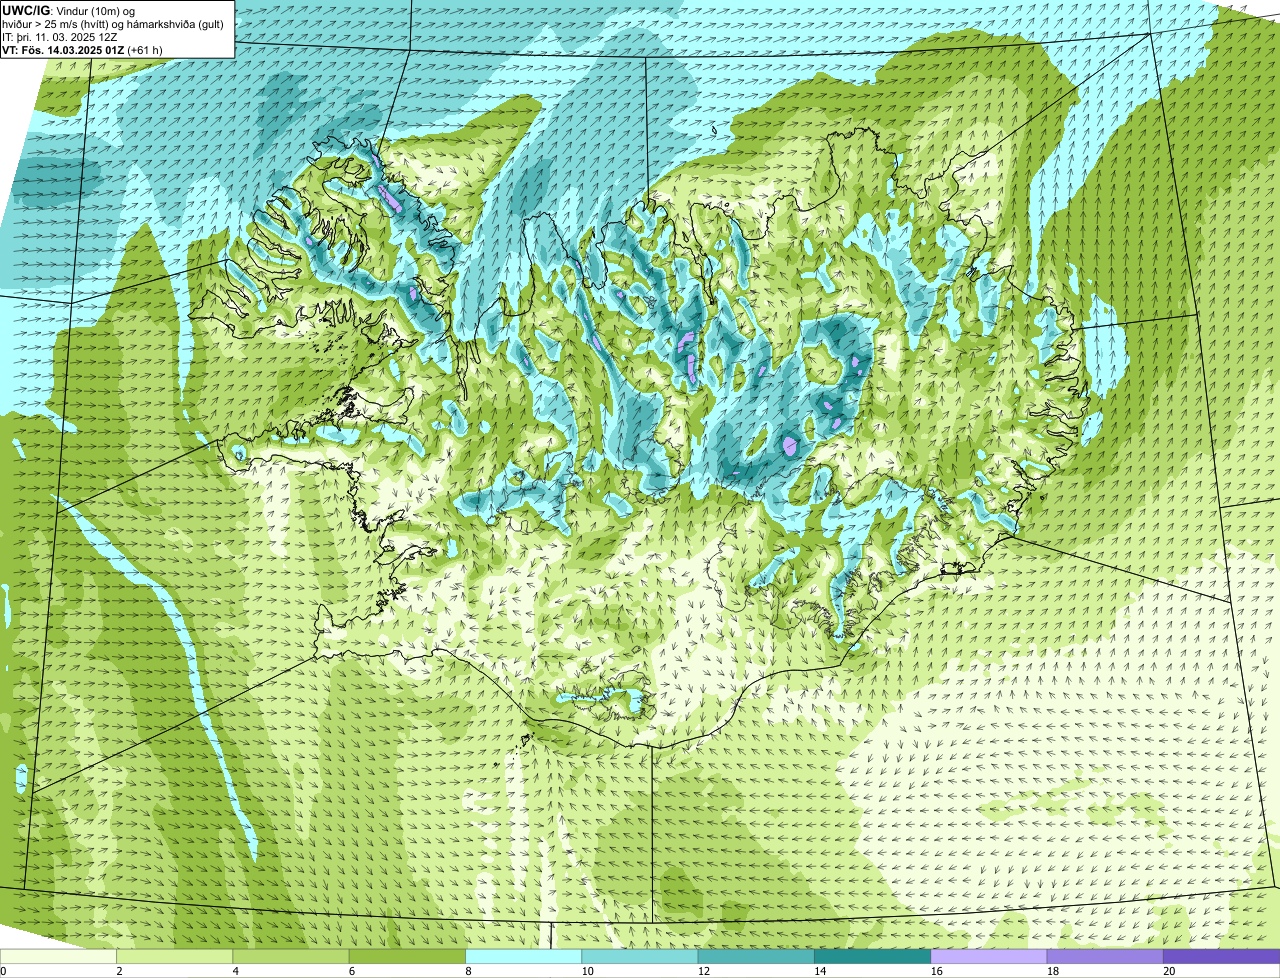This screenshot has width=1280, height=978.
Task: Click the legend tick label '18'
Action: click(x=1052, y=971)
